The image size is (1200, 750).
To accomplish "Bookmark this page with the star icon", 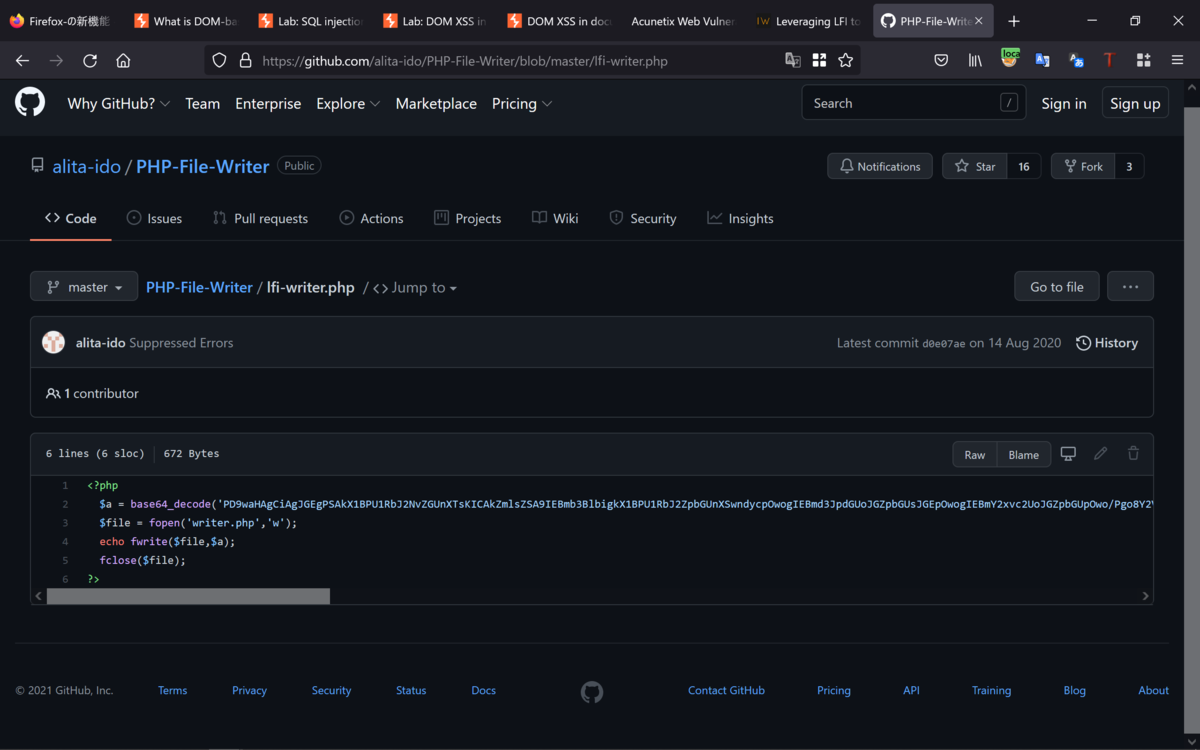I will pyautogui.click(x=845, y=61).
